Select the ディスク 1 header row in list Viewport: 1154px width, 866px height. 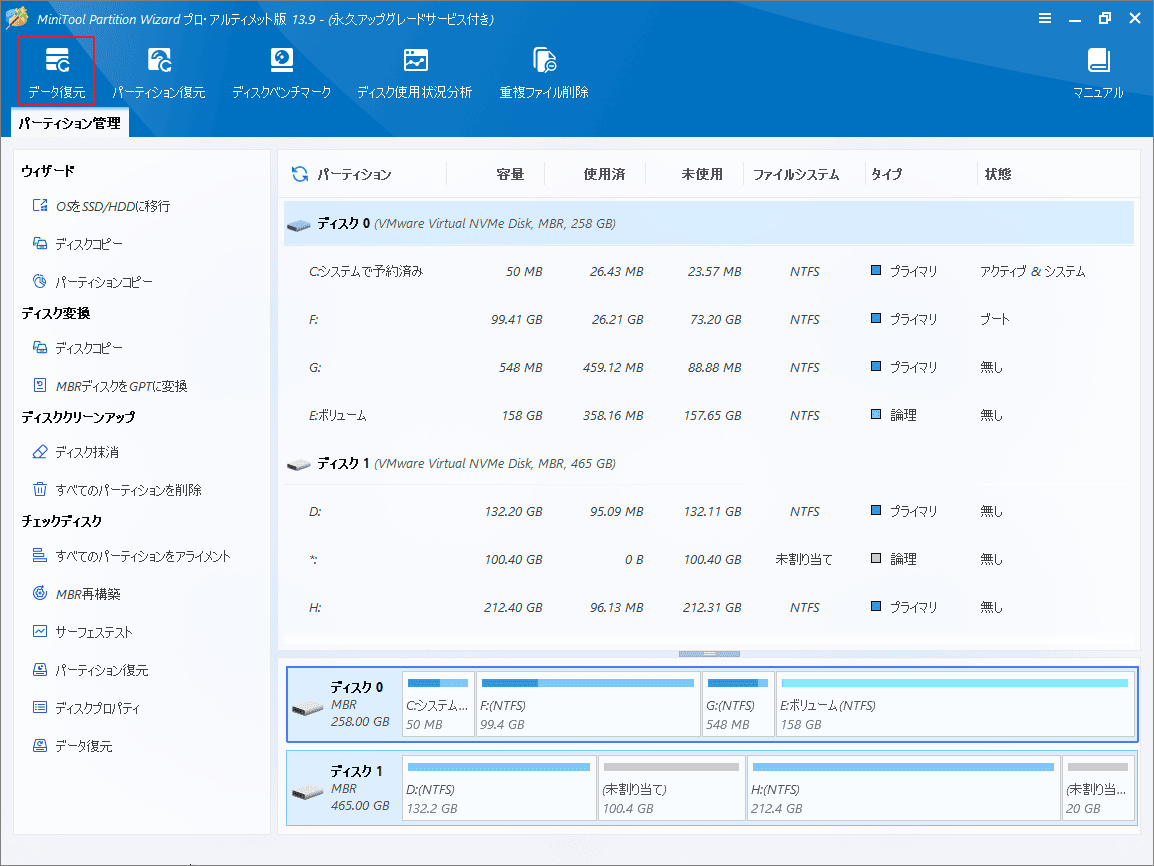tap(709, 464)
